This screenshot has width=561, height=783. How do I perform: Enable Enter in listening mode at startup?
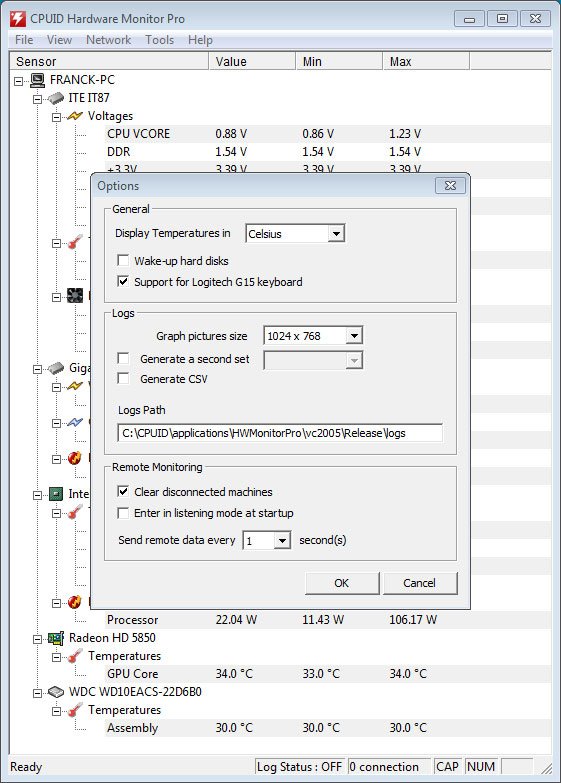click(x=123, y=512)
